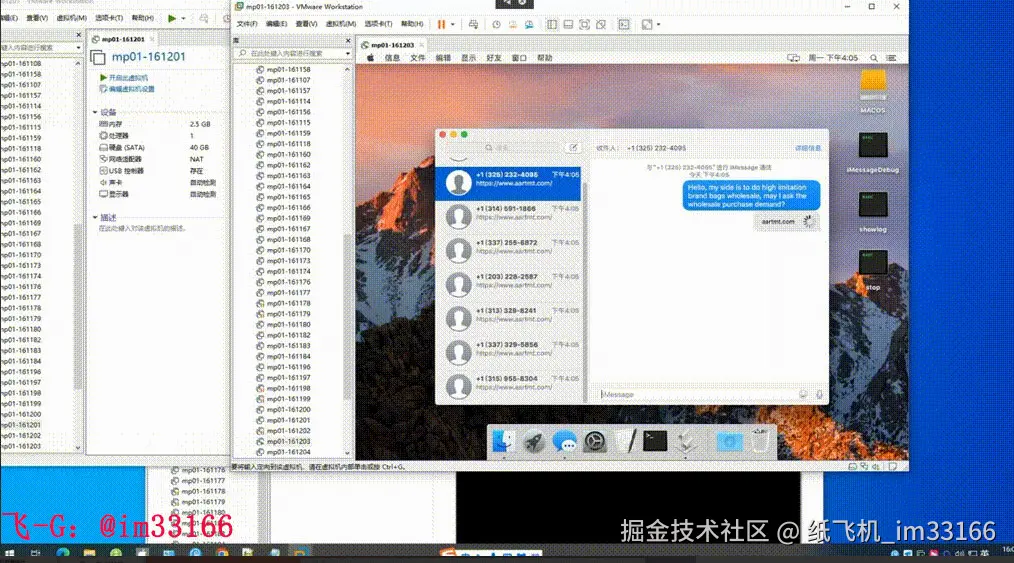Open the 好友 menu in macOS menu bar
Viewport: 1014px width, 563px height.
point(494,58)
